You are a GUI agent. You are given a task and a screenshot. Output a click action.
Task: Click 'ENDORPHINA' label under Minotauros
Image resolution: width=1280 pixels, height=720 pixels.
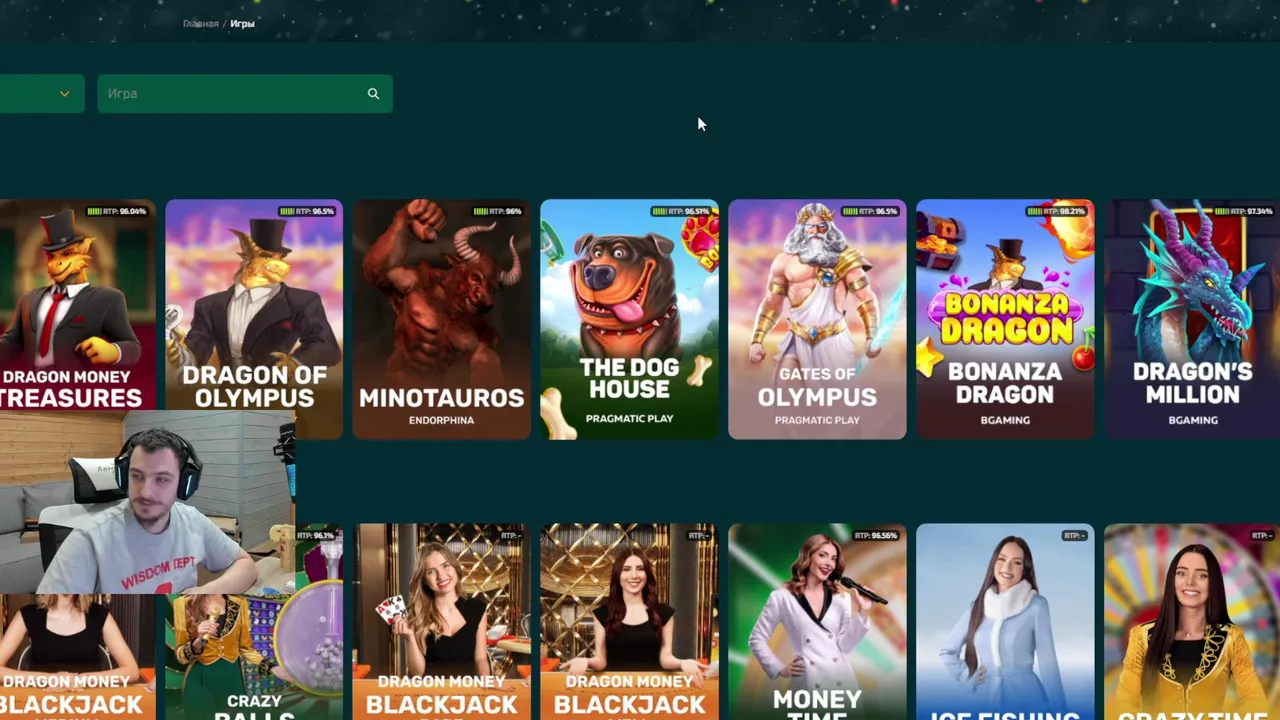[x=441, y=420]
